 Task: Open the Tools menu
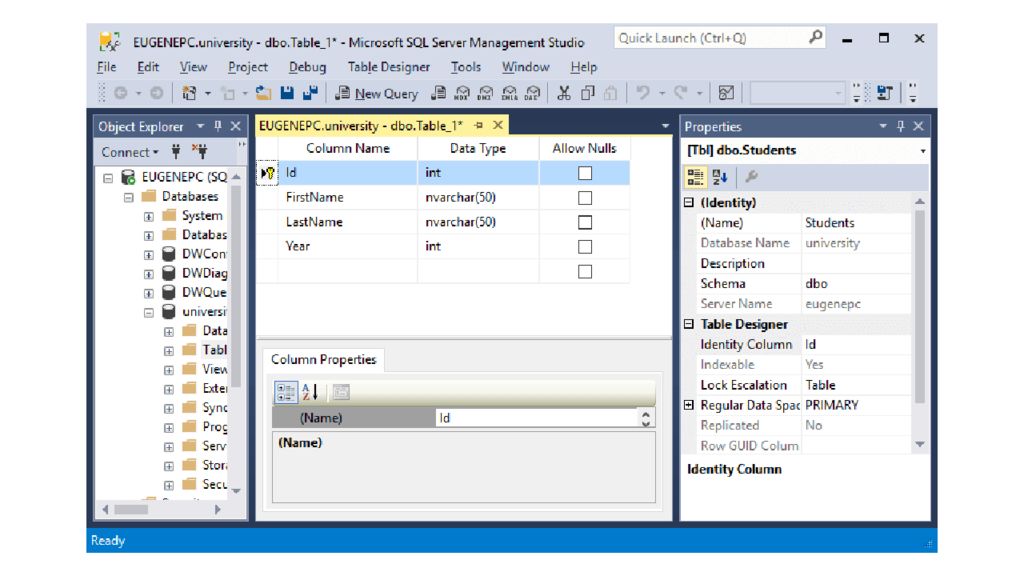coord(466,67)
